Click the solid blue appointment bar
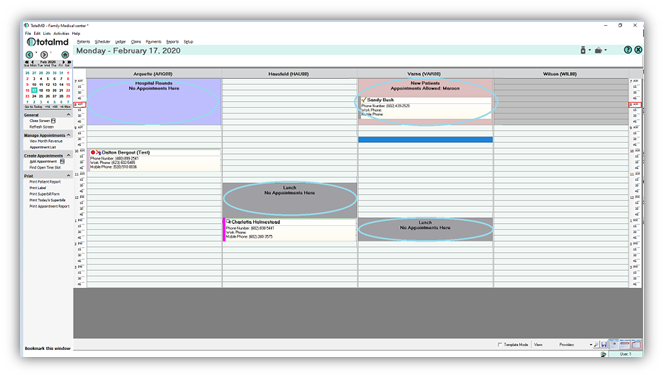 click(425, 139)
